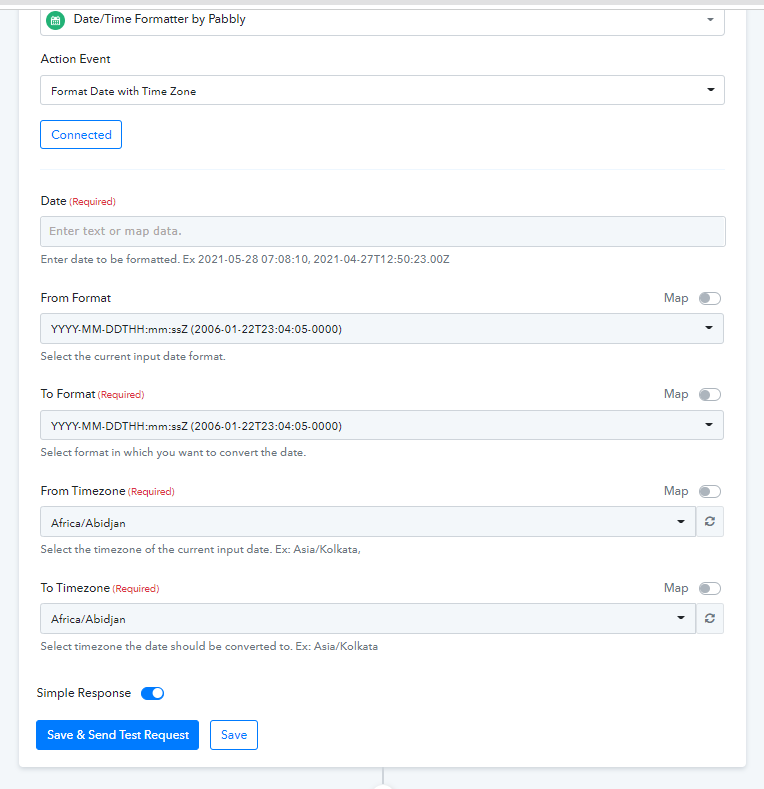764x789 pixels.
Task: Click the Save button
Action: pos(234,735)
